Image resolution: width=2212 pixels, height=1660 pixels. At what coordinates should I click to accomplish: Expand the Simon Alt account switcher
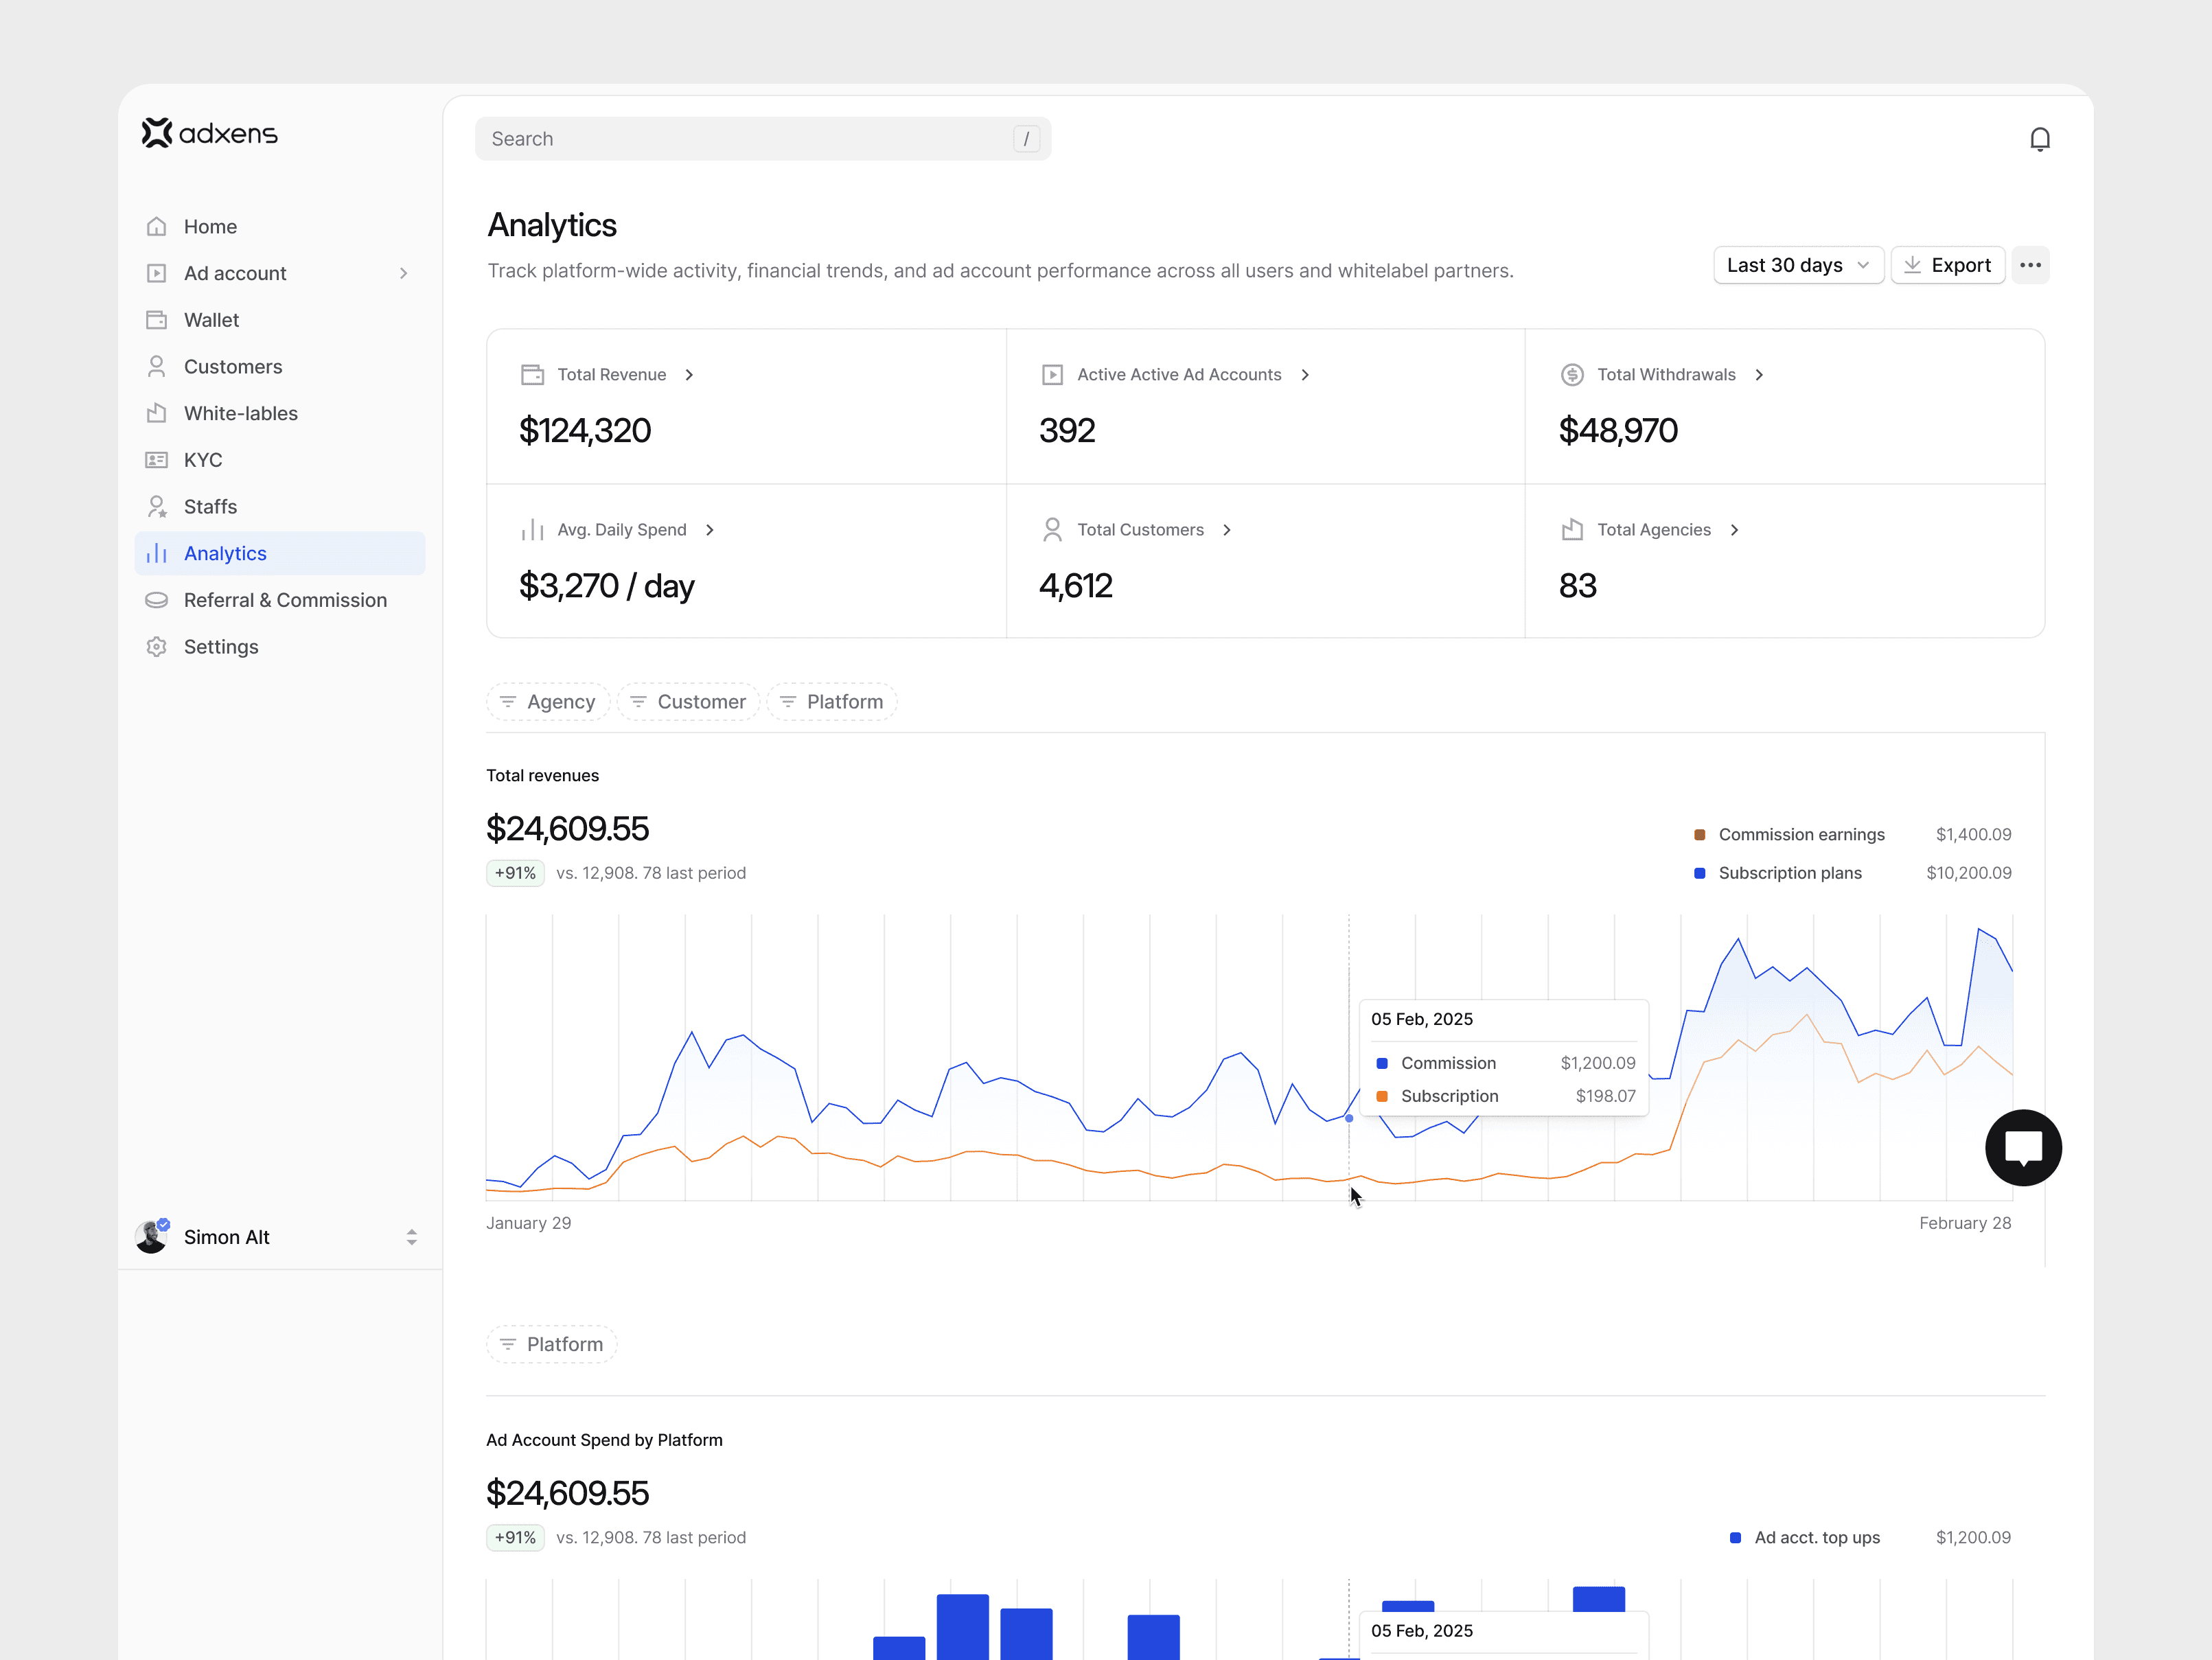(x=411, y=1237)
